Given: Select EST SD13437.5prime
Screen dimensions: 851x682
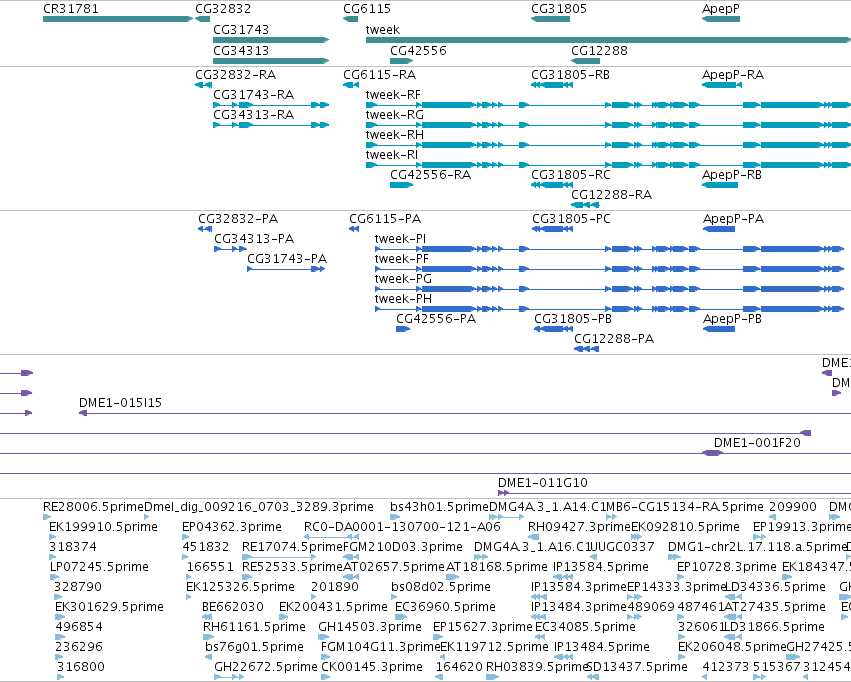Looking at the screenshot, I should (593, 677).
